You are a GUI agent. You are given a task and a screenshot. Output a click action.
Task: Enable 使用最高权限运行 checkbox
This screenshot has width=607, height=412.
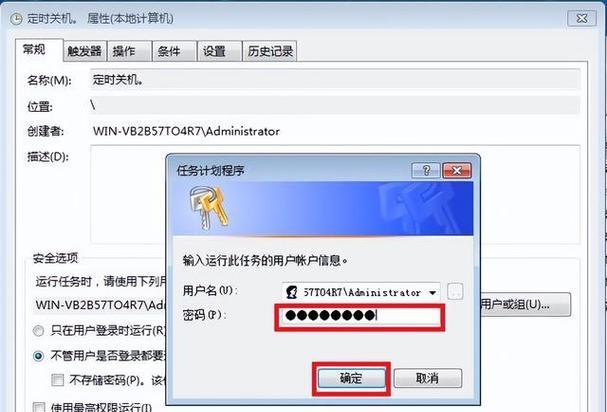(38, 407)
